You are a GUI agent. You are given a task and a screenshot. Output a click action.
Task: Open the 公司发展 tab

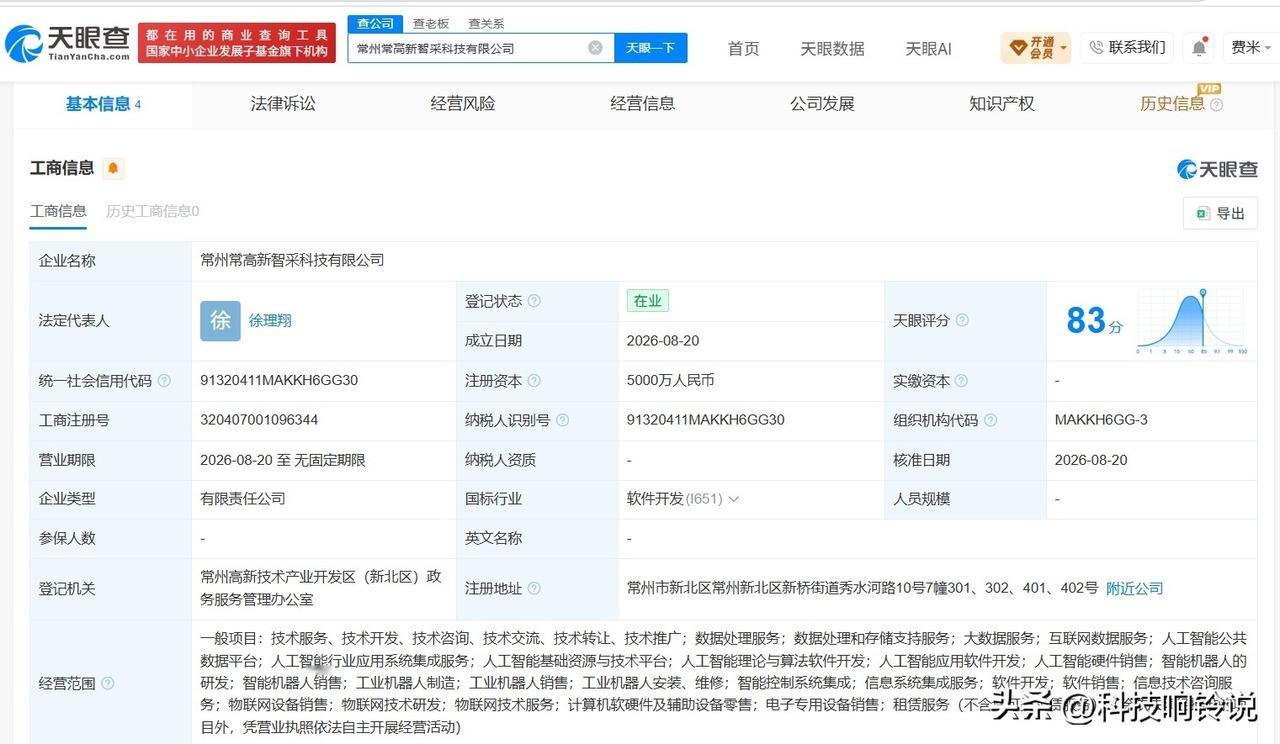tap(822, 104)
